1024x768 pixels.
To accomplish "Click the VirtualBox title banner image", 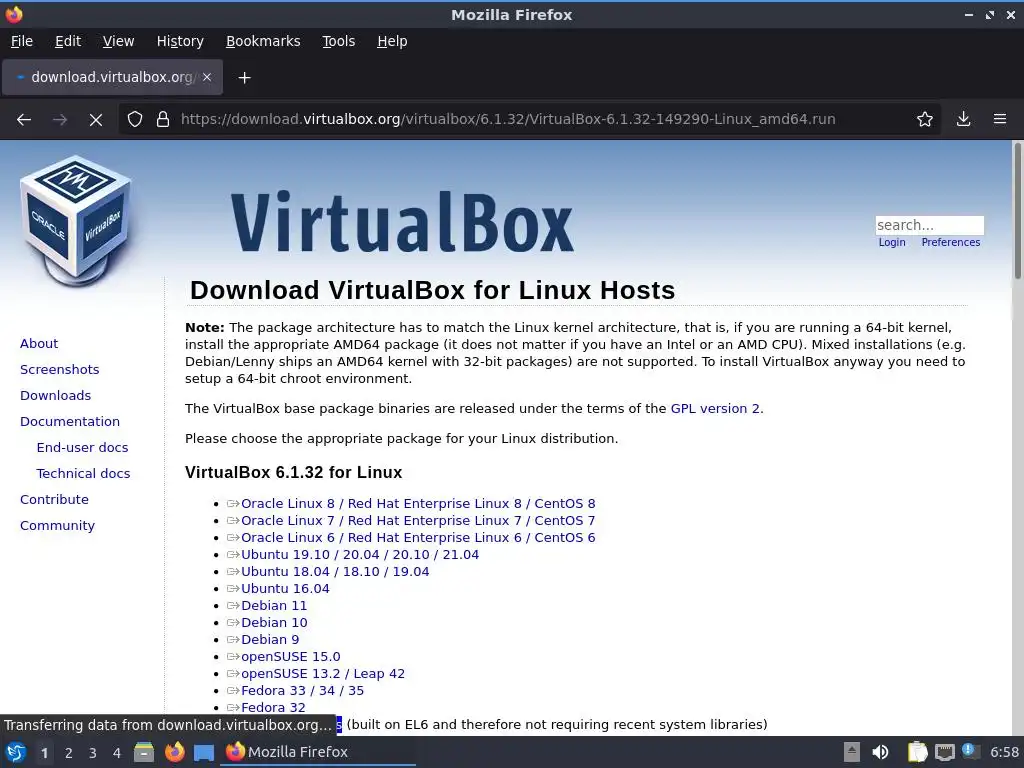I will [402, 222].
